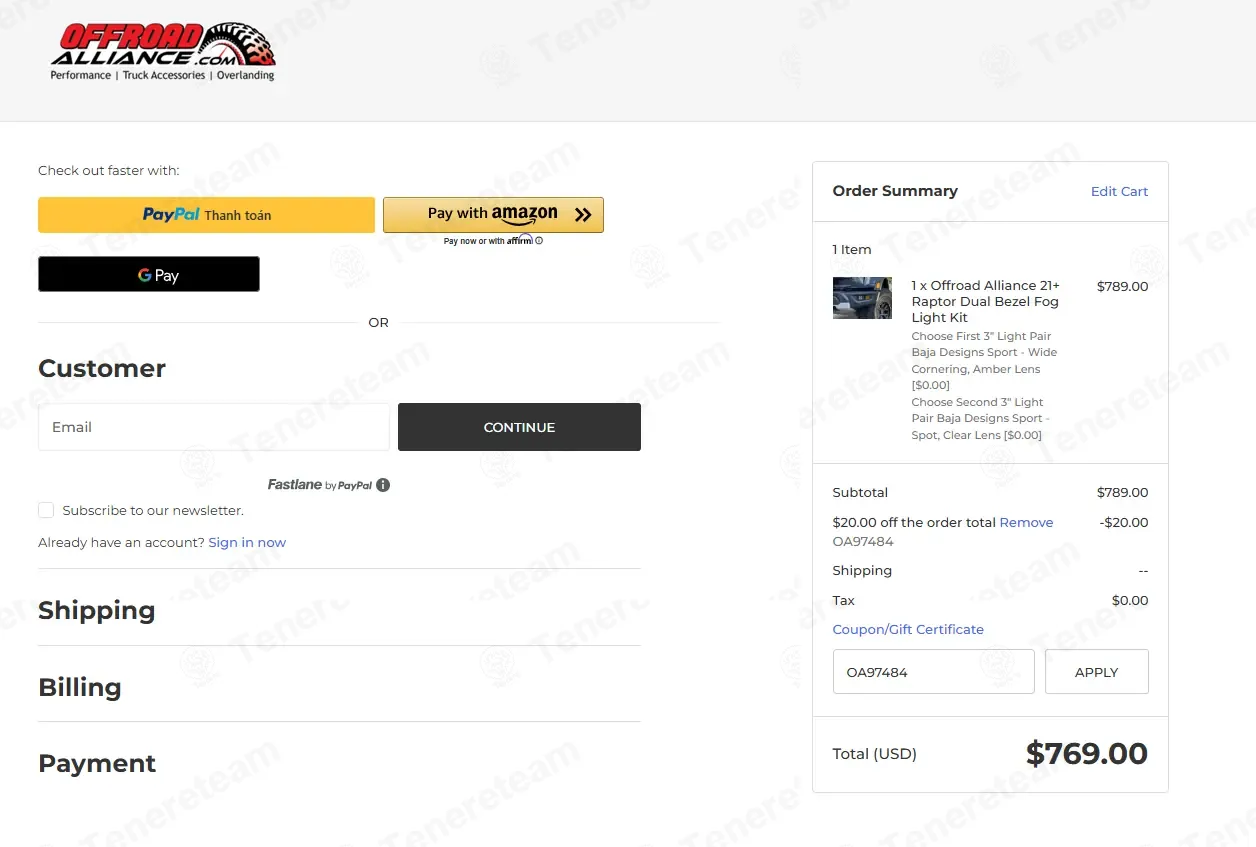Focus the Email input field

tap(213, 427)
